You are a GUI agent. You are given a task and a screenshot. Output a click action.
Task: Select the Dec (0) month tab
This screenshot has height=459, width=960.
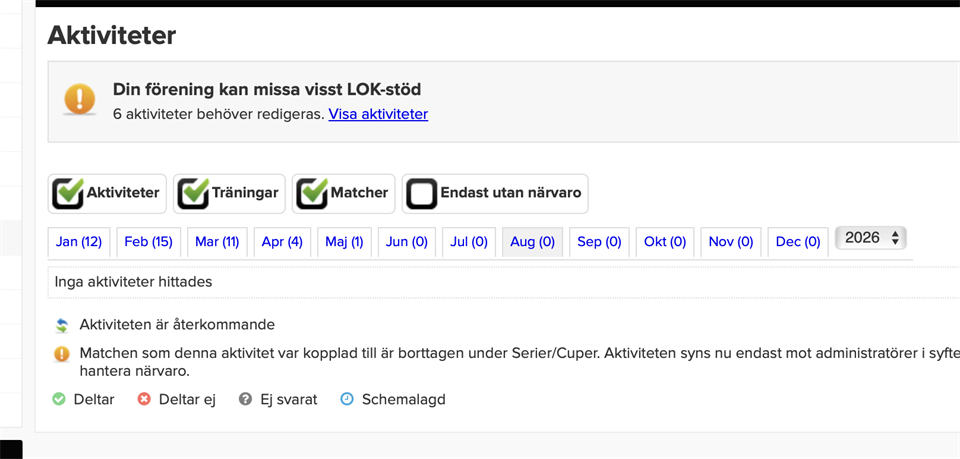pyautogui.click(x=798, y=242)
